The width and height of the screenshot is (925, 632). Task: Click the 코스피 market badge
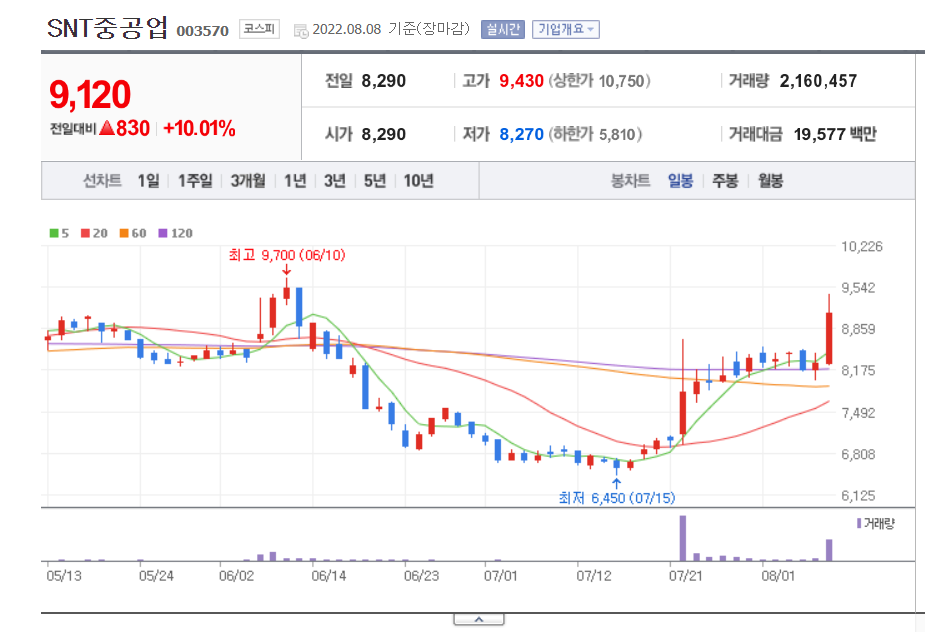259,29
